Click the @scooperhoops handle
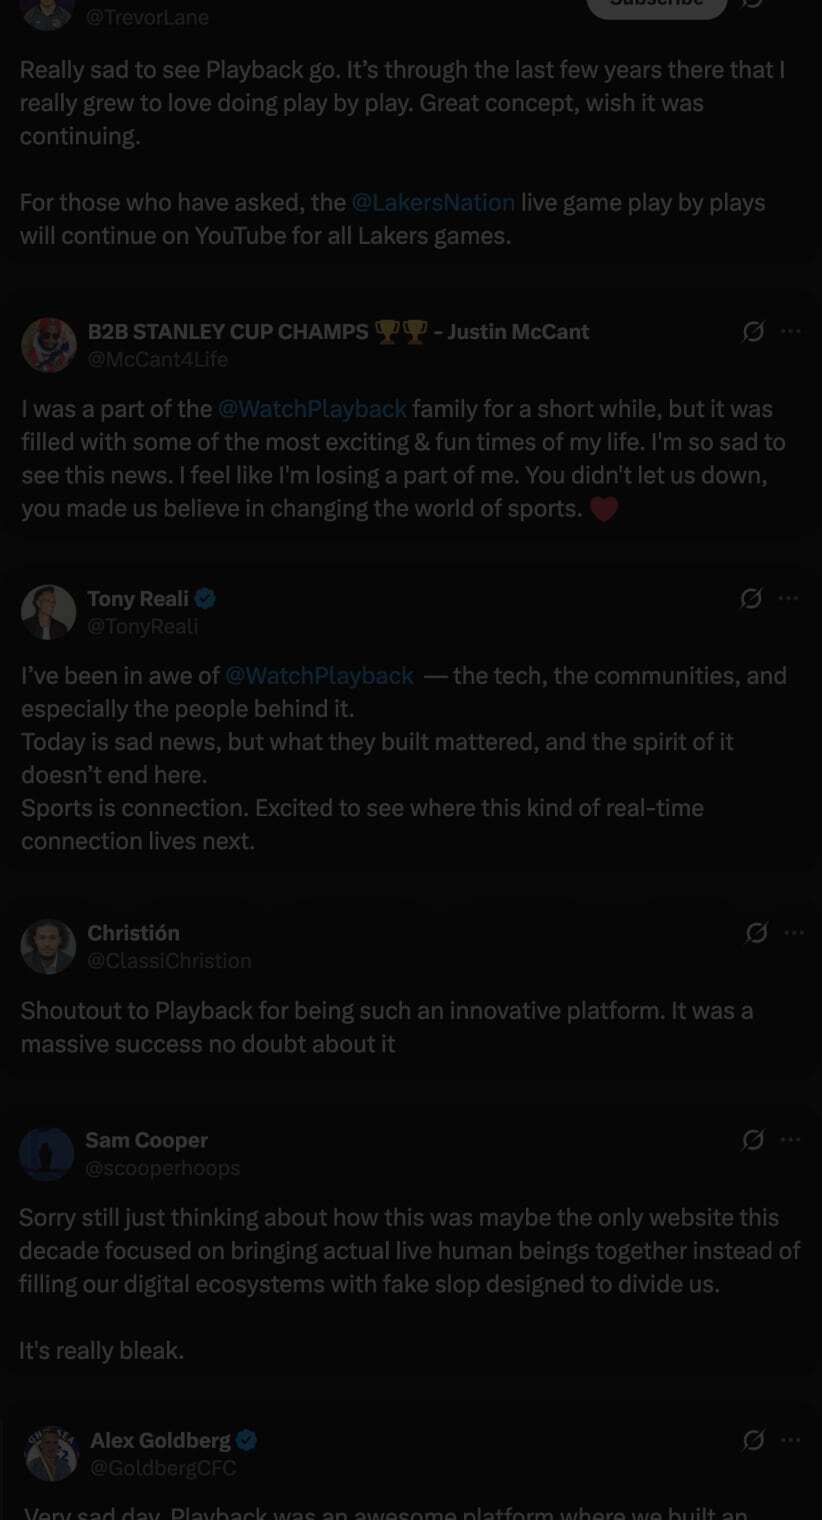Viewport: 822px width, 1520px height. pyautogui.click(x=163, y=1168)
